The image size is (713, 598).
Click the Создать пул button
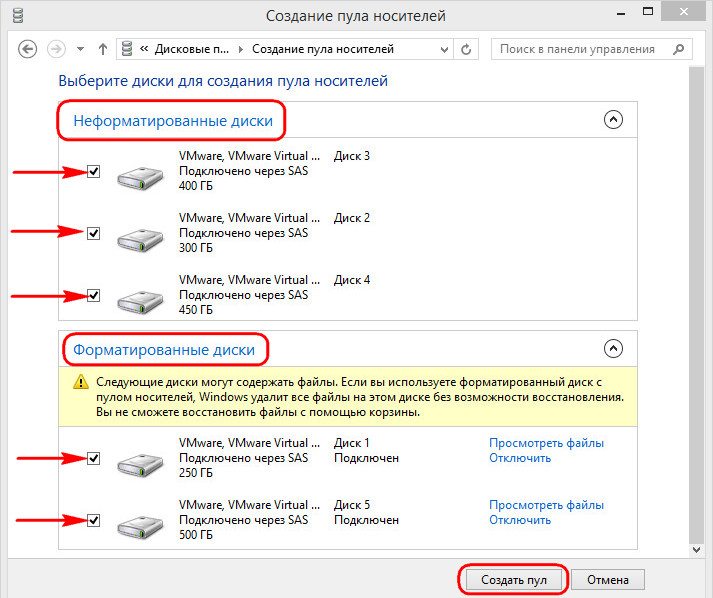click(x=513, y=580)
